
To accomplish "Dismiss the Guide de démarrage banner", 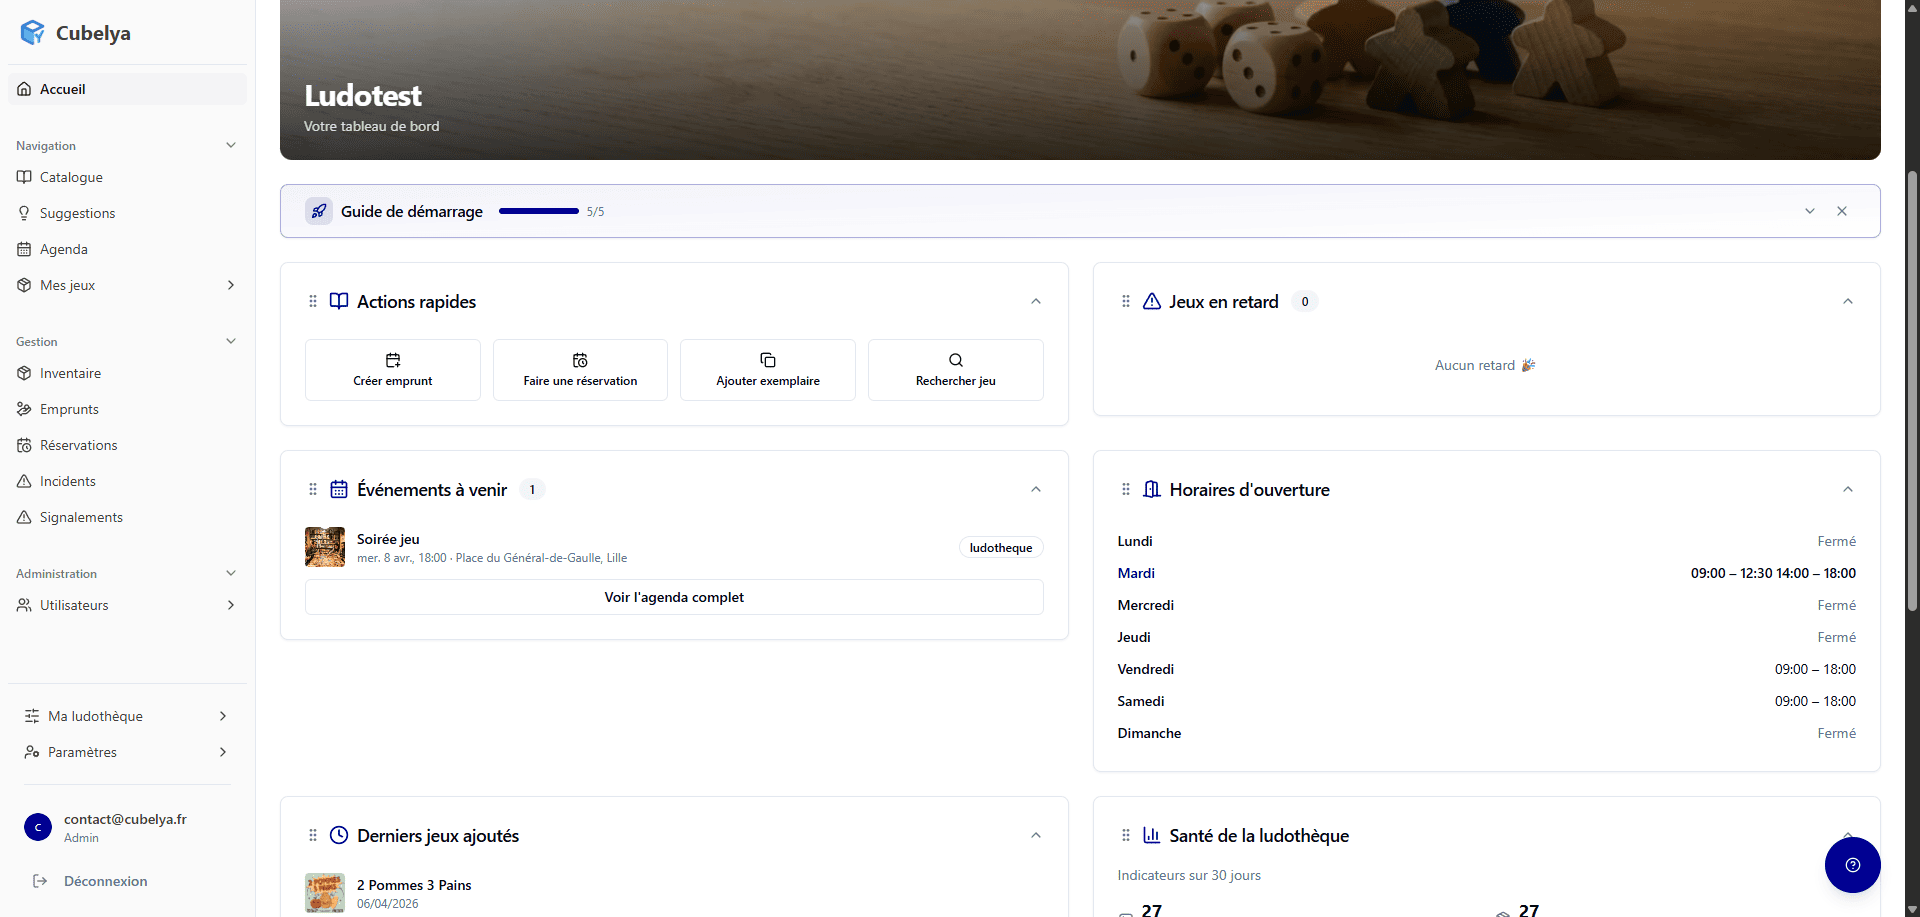I will [x=1842, y=211].
